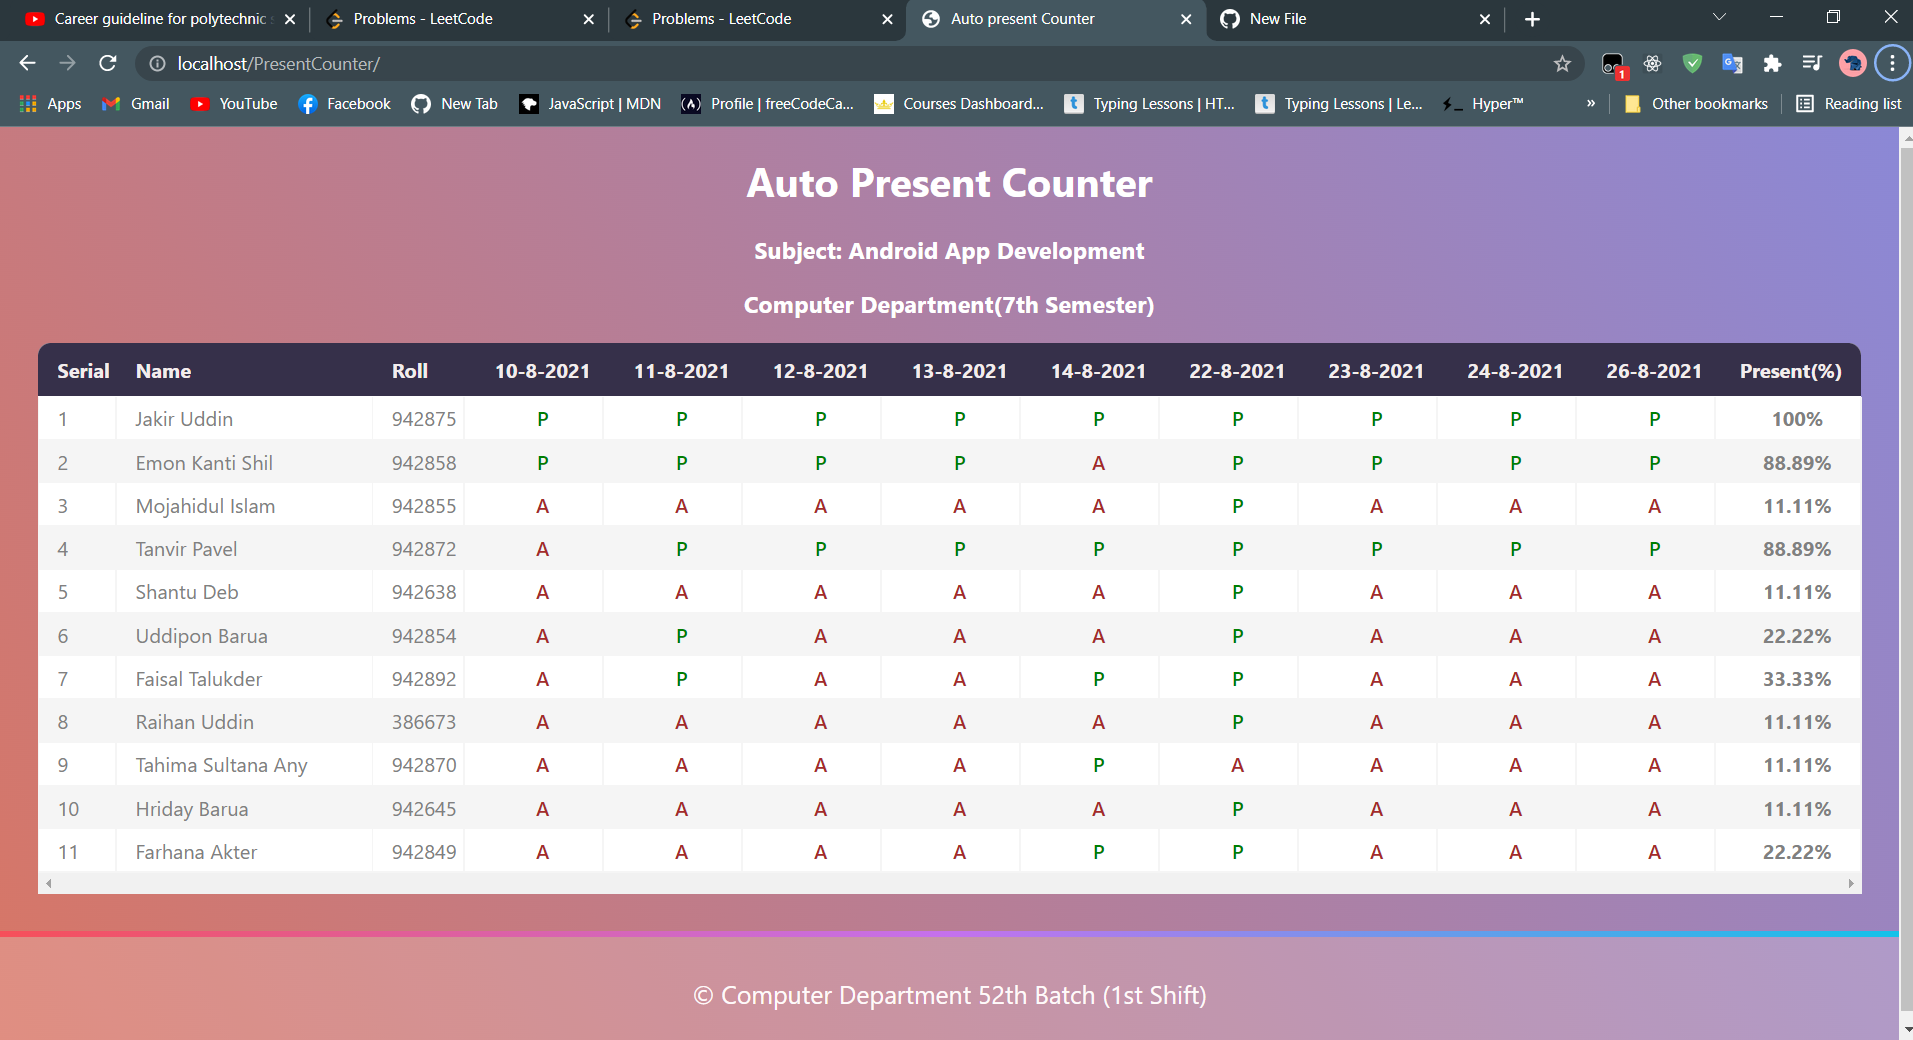Click the Auto Present Counter heading
The image size is (1913, 1040).
pos(949,183)
